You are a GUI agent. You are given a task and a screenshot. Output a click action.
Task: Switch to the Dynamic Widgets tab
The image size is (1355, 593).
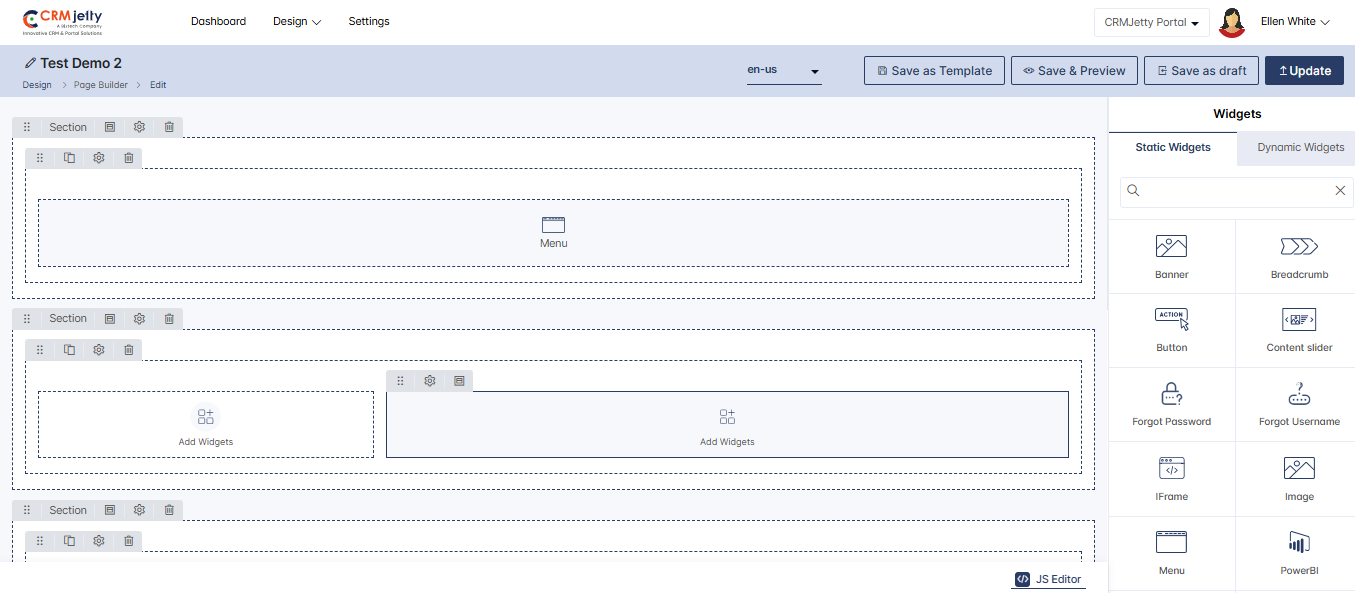[x=1300, y=147]
